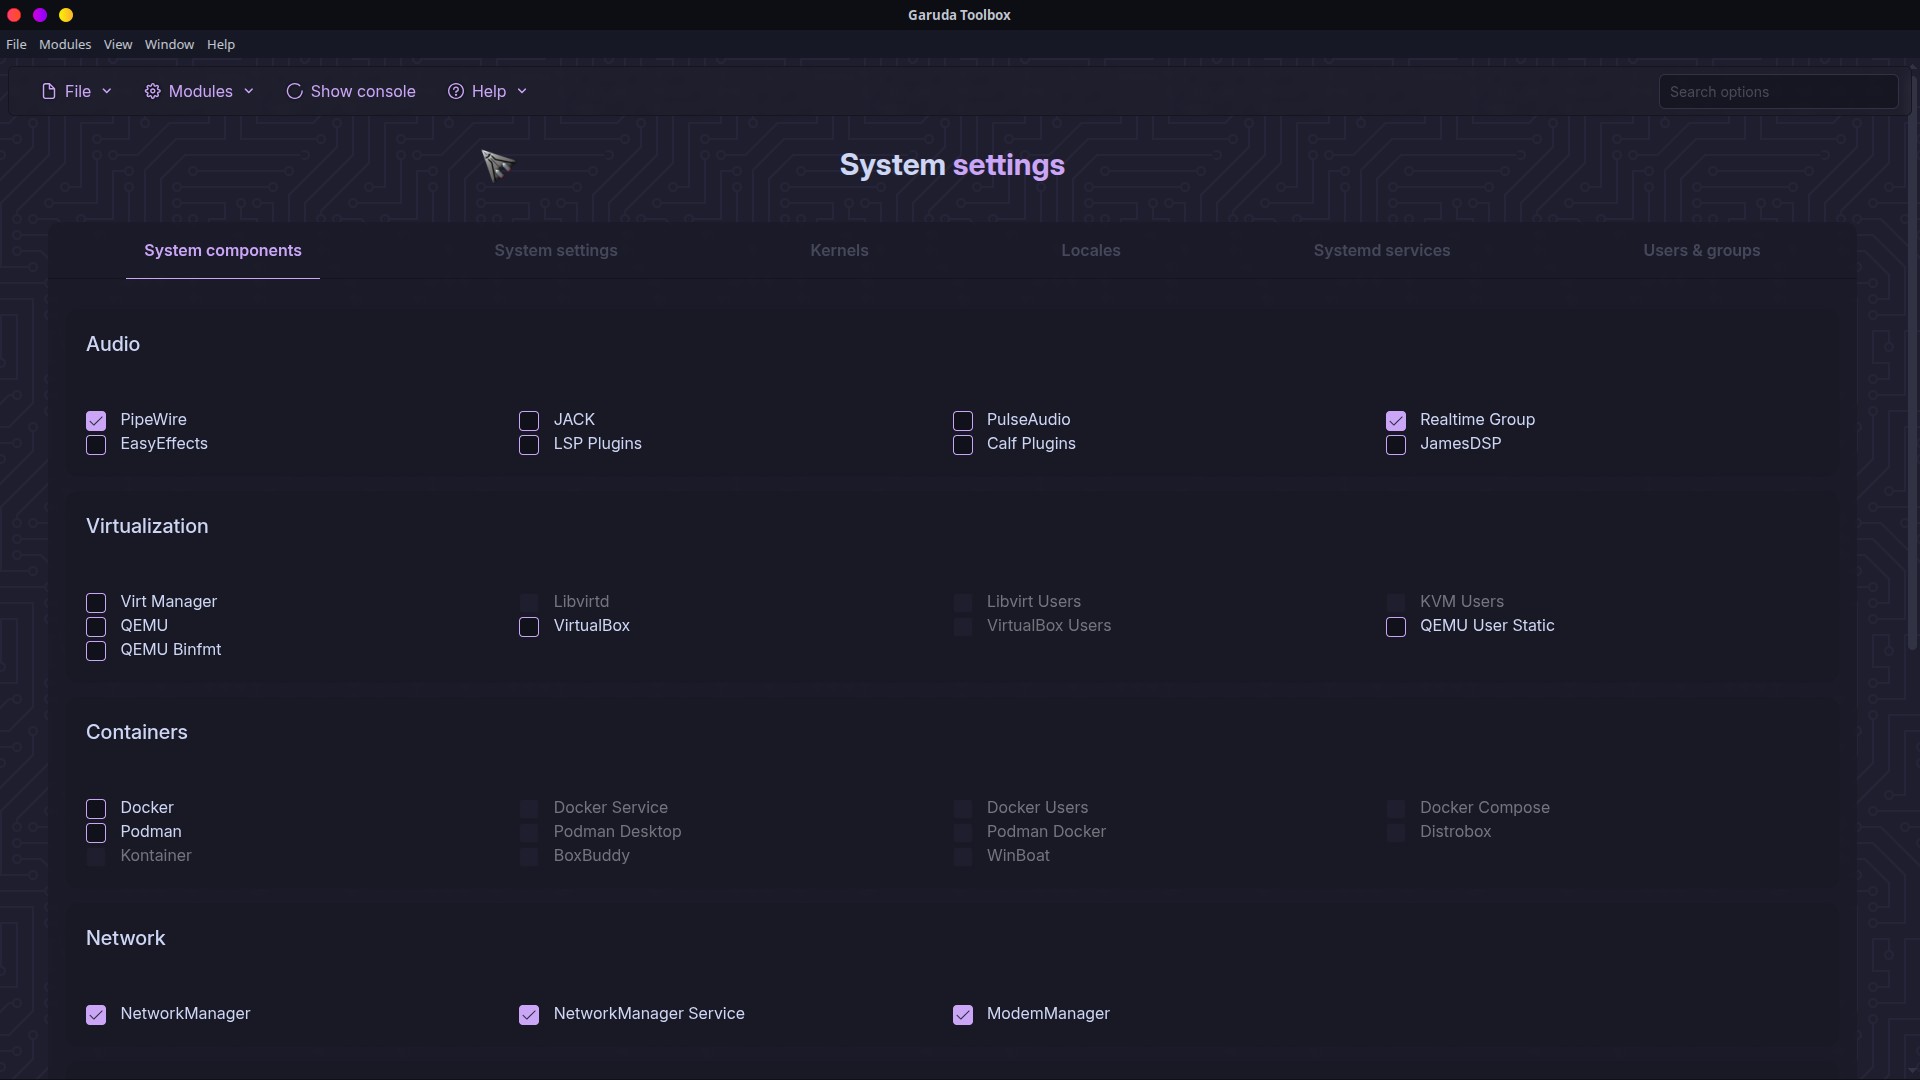Expand the File dropdown chevron
This screenshot has height=1080, width=1920.
click(107, 91)
